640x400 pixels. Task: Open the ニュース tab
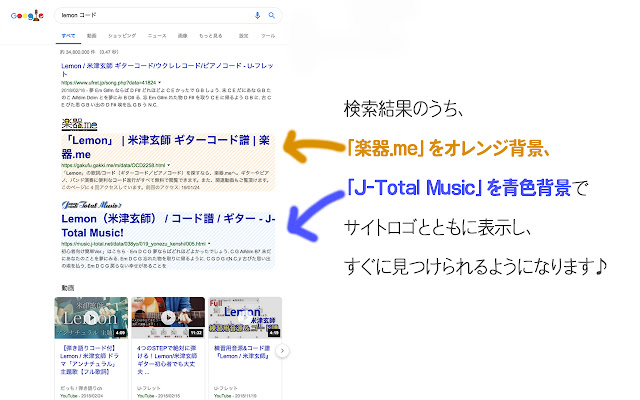[157, 36]
